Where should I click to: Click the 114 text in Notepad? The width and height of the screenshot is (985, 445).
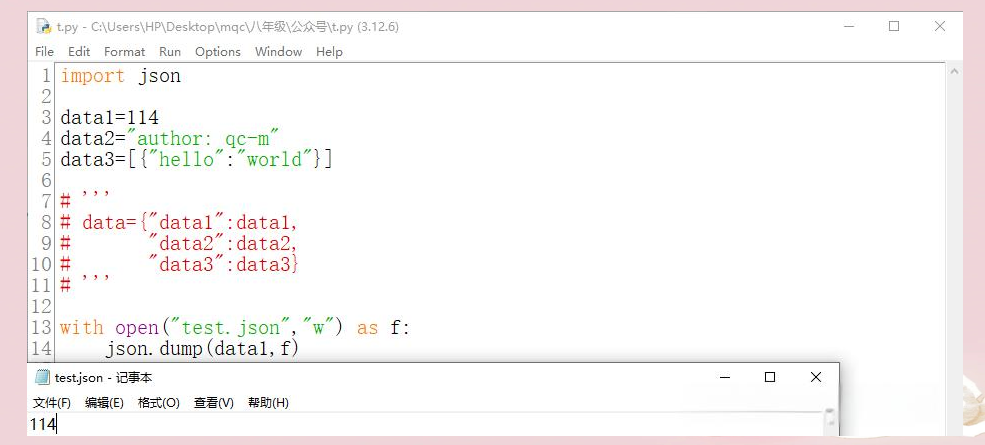(x=42, y=424)
